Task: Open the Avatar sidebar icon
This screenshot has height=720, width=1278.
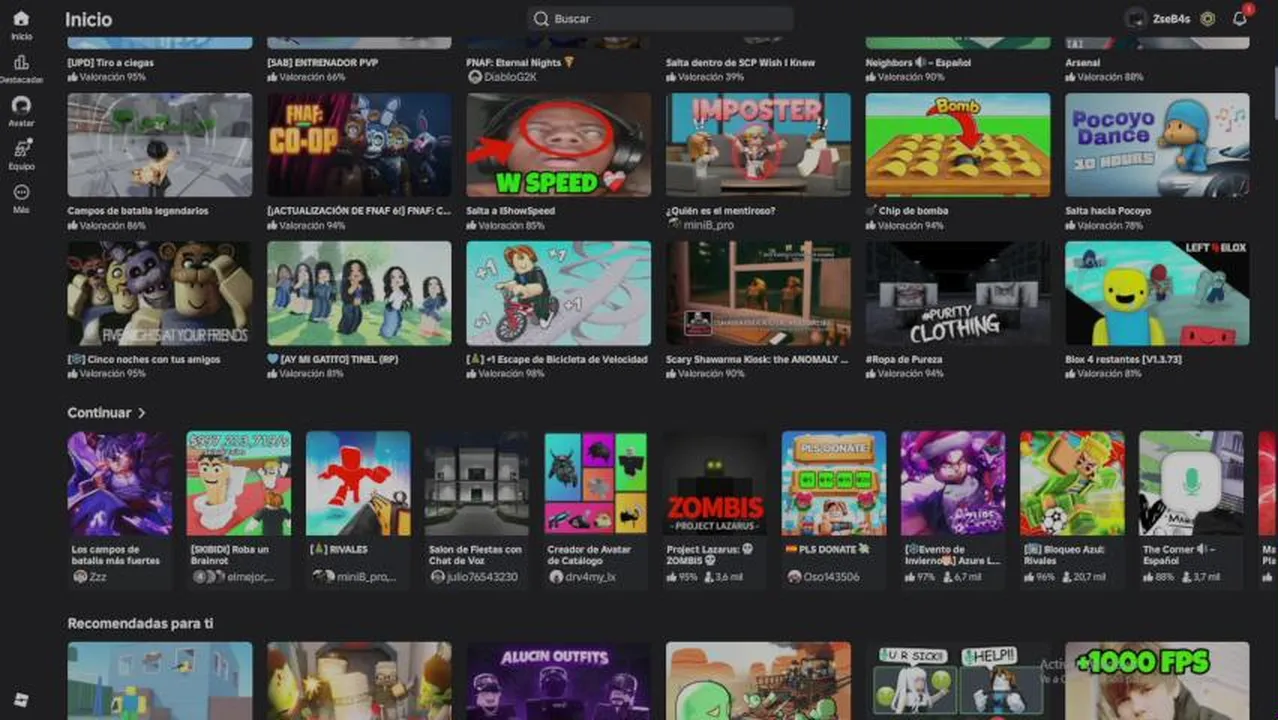Action: (21, 105)
